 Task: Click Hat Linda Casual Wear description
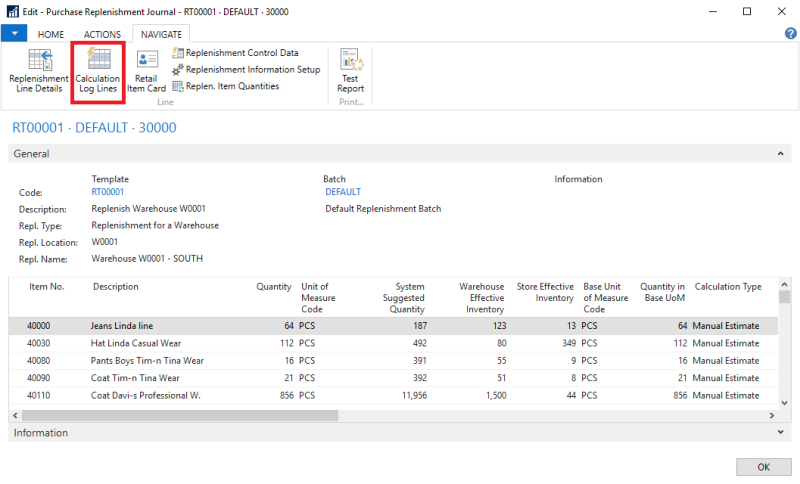pos(136,343)
